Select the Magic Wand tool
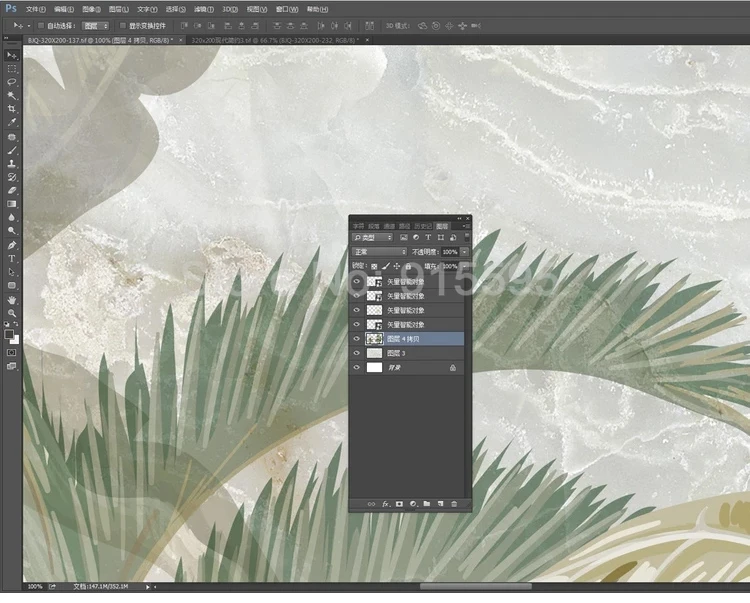Screen dimensions: 750x603 click(12, 96)
